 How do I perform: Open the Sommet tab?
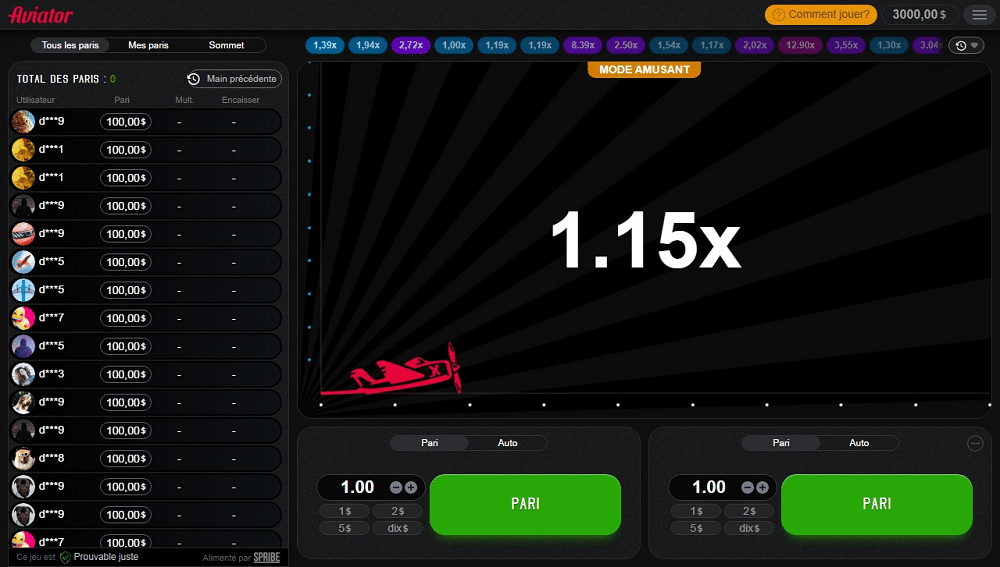point(226,45)
